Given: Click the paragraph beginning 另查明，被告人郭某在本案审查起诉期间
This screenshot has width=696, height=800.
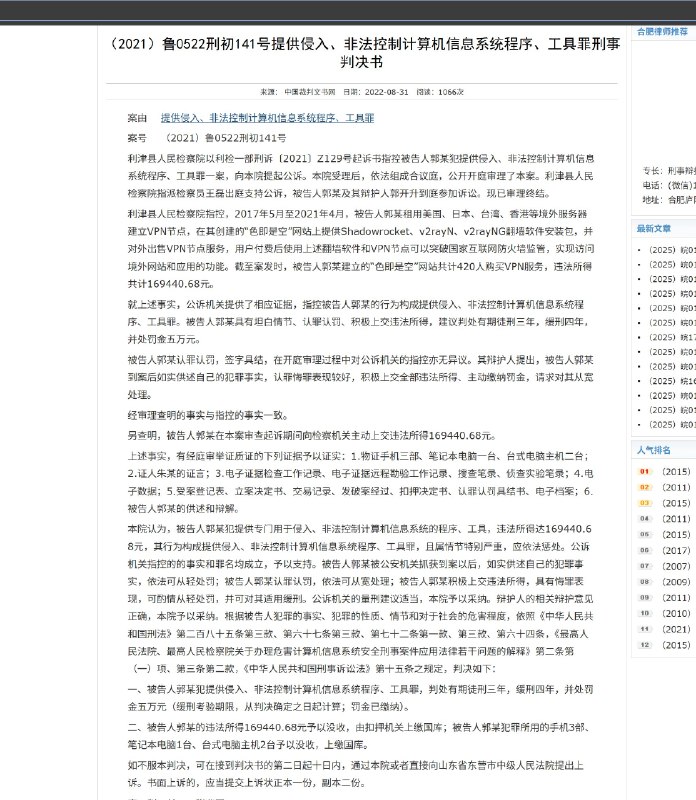Looking at the screenshot, I should pyautogui.click(x=312, y=436).
